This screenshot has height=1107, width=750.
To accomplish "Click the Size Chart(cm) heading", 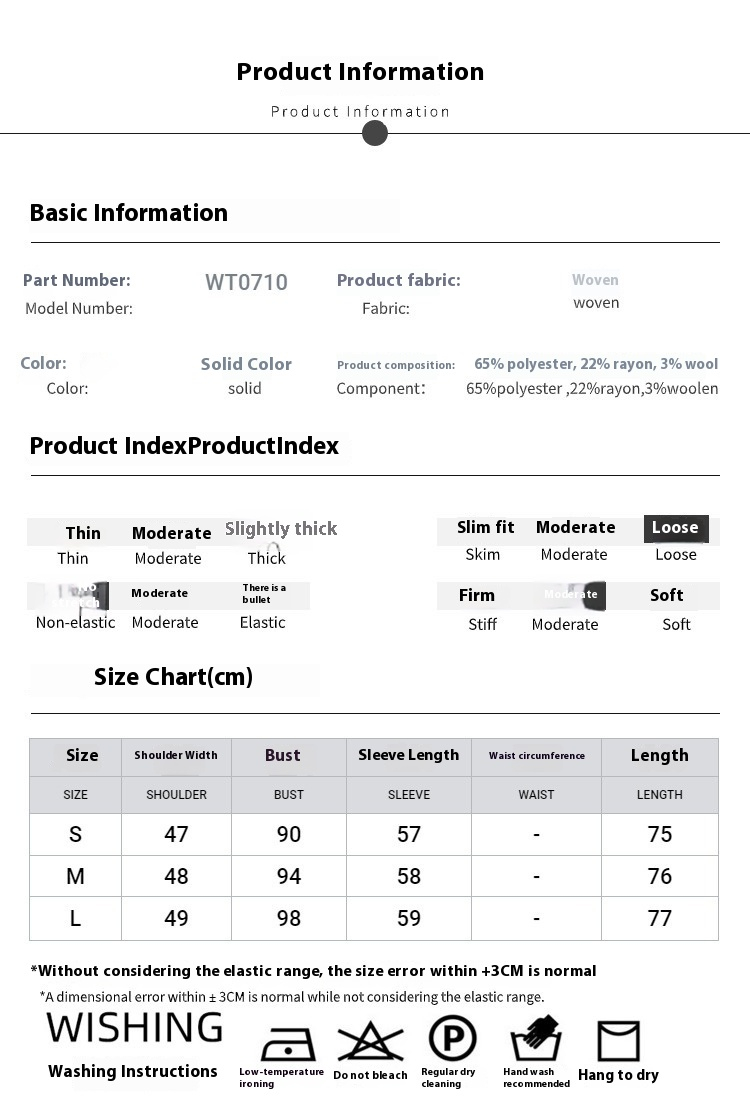I will click(173, 677).
